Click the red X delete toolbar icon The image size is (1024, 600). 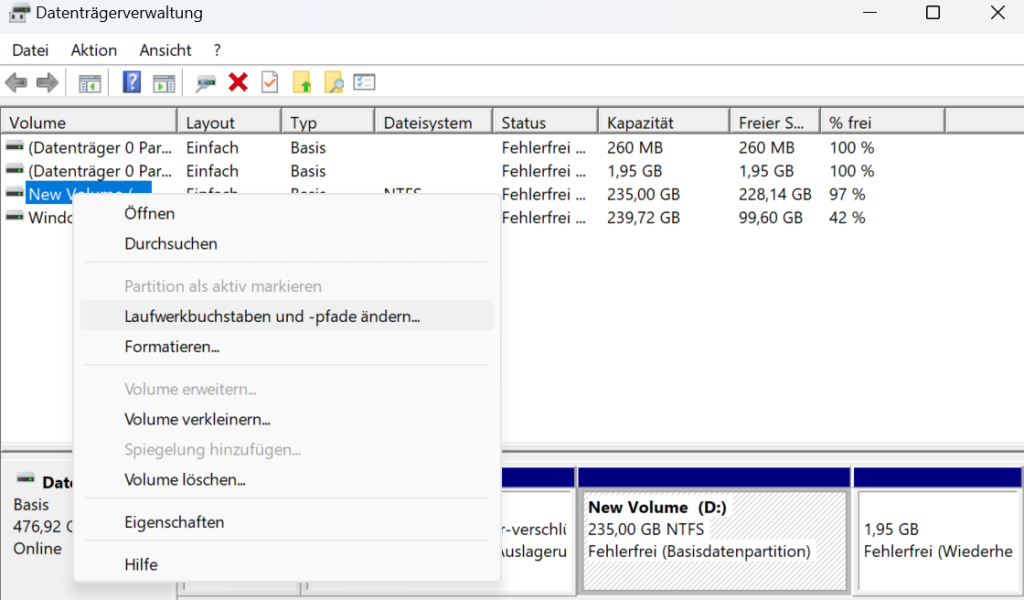(238, 82)
